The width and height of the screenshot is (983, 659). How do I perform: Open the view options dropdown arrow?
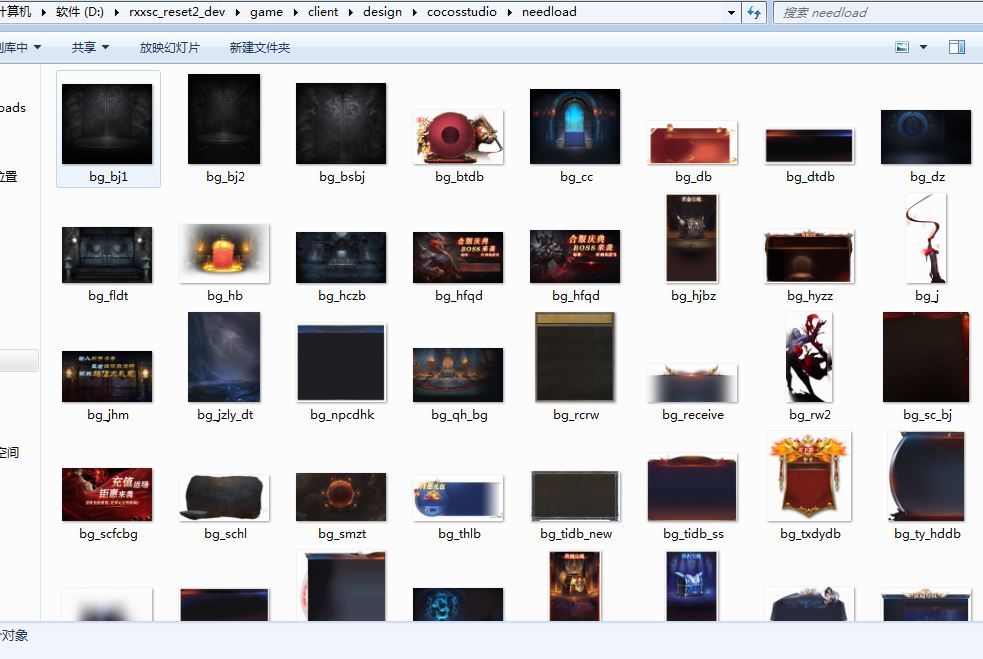[x=923, y=47]
